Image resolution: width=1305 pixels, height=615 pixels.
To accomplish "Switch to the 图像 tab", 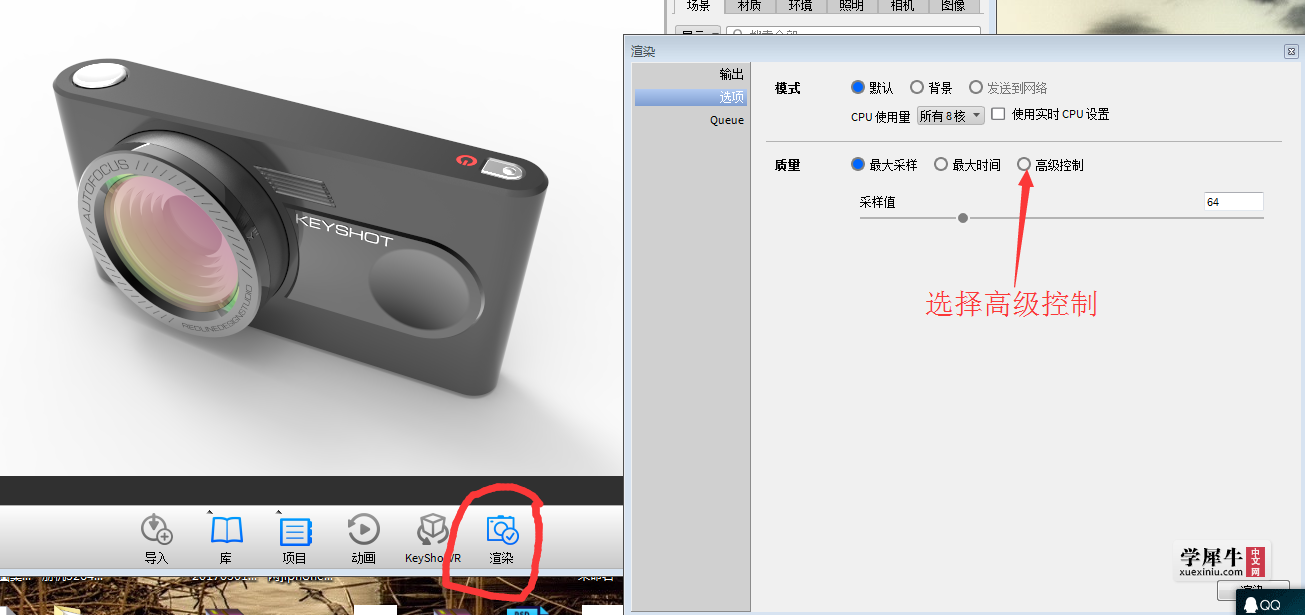I will 953,6.
